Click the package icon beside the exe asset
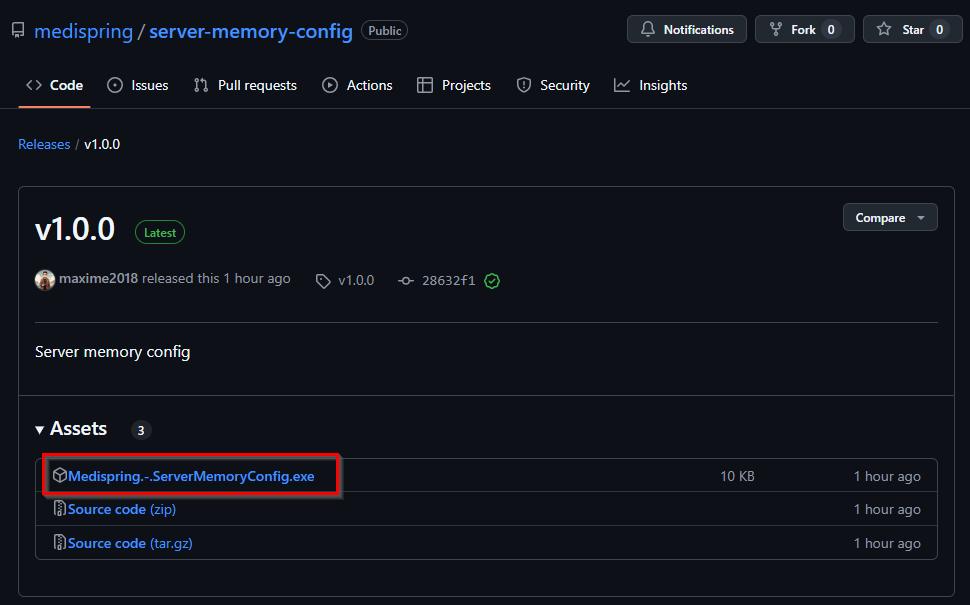The height and width of the screenshot is (605, 970). click(59, 475)
